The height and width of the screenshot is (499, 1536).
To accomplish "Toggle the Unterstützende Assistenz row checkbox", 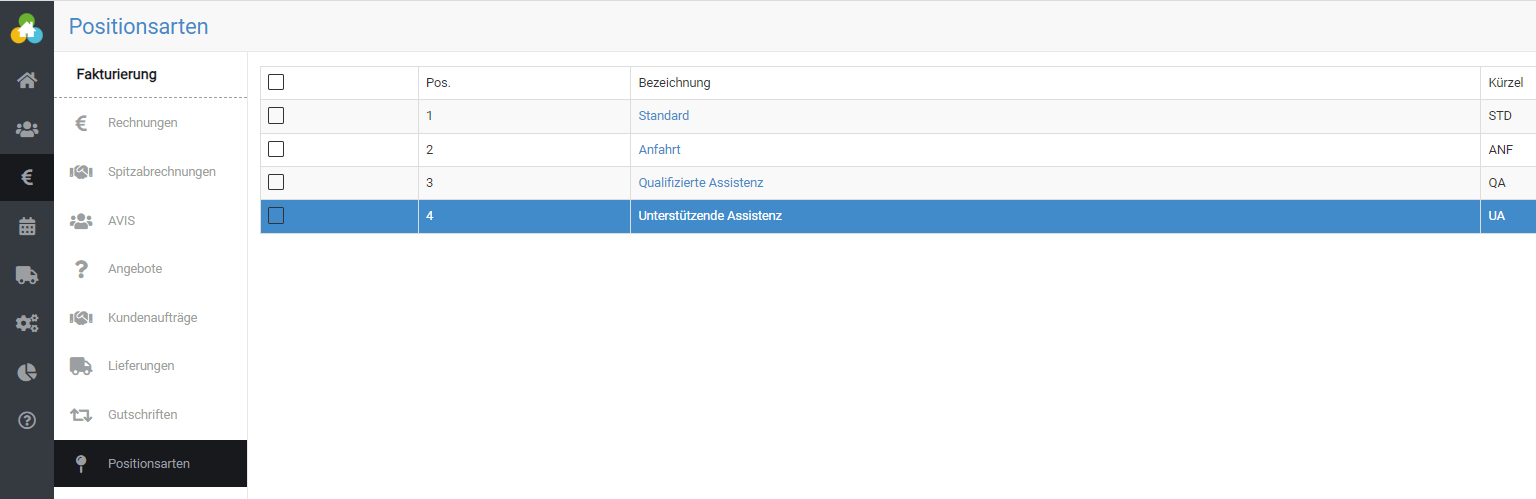I will point(276,216).
